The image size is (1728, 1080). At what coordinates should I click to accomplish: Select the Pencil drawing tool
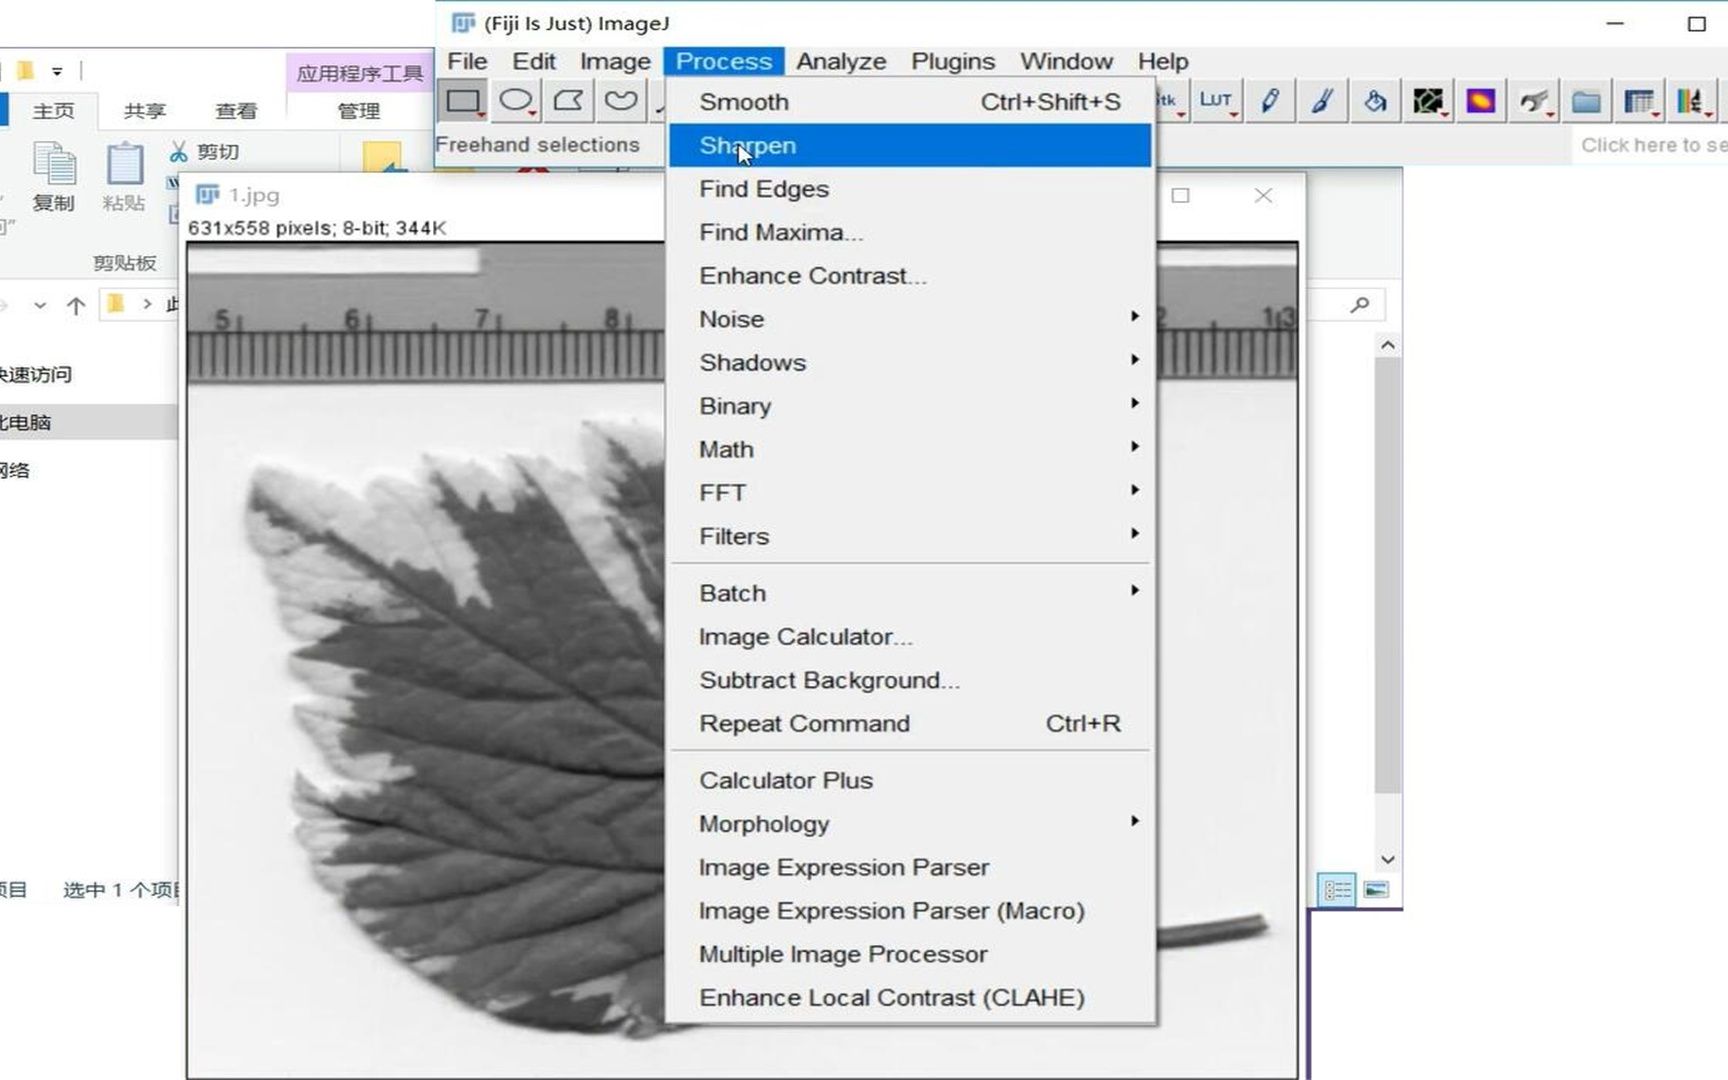coord(1270,100)
